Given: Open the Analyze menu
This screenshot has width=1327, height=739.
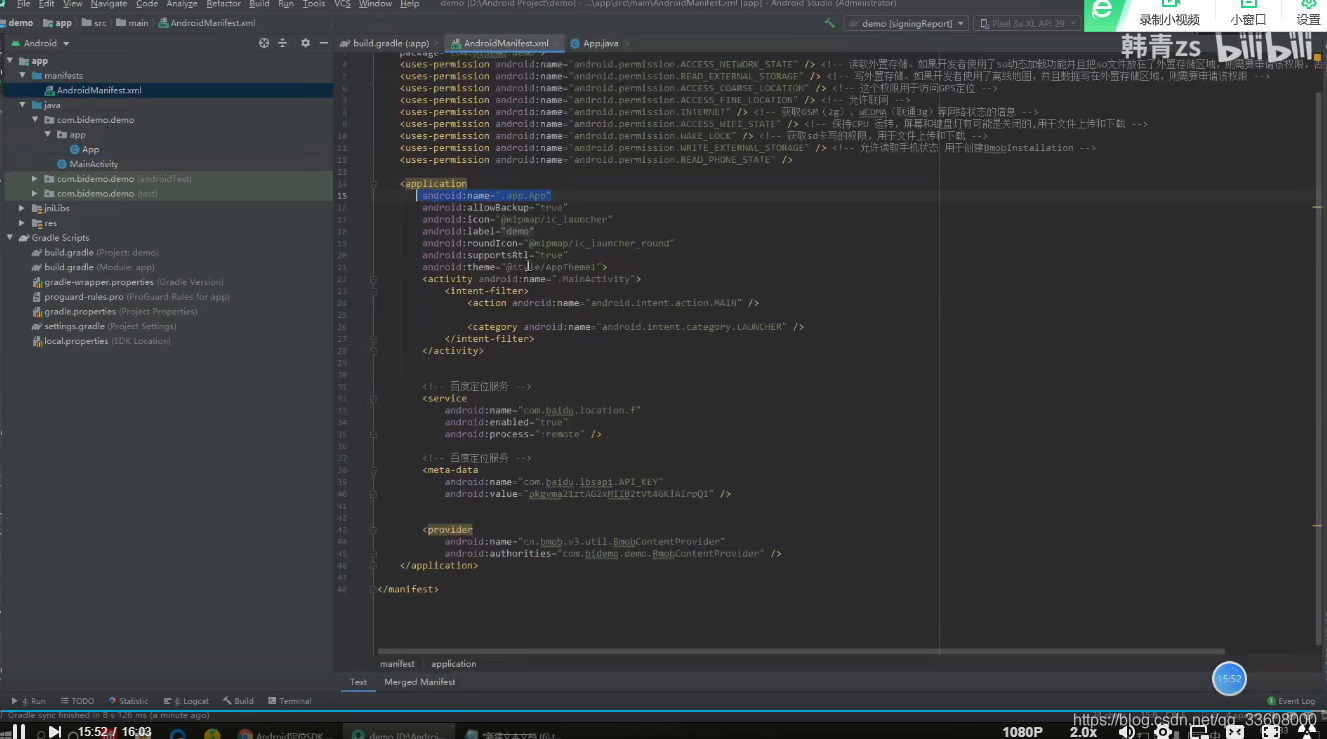Looking at the screenshot, I should [182, 4].
